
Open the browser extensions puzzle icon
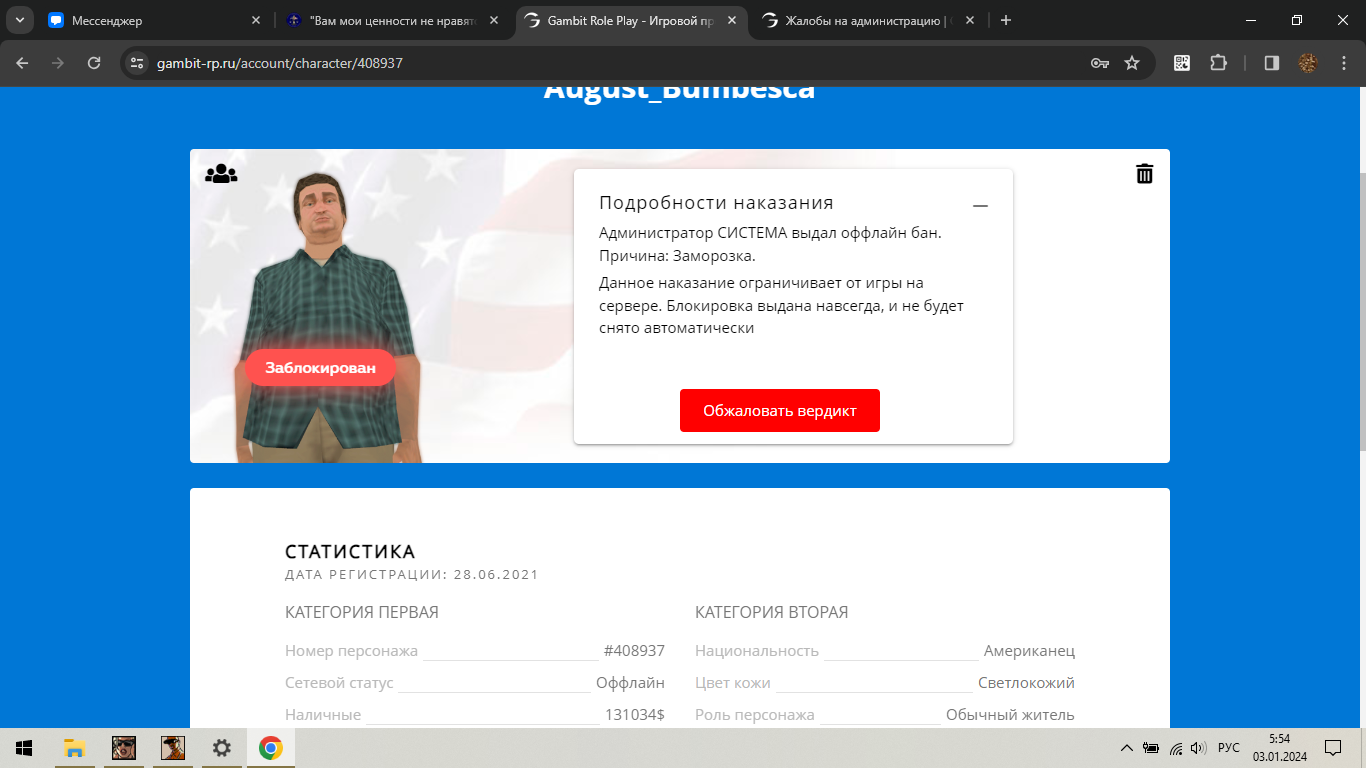point(1218,63)
